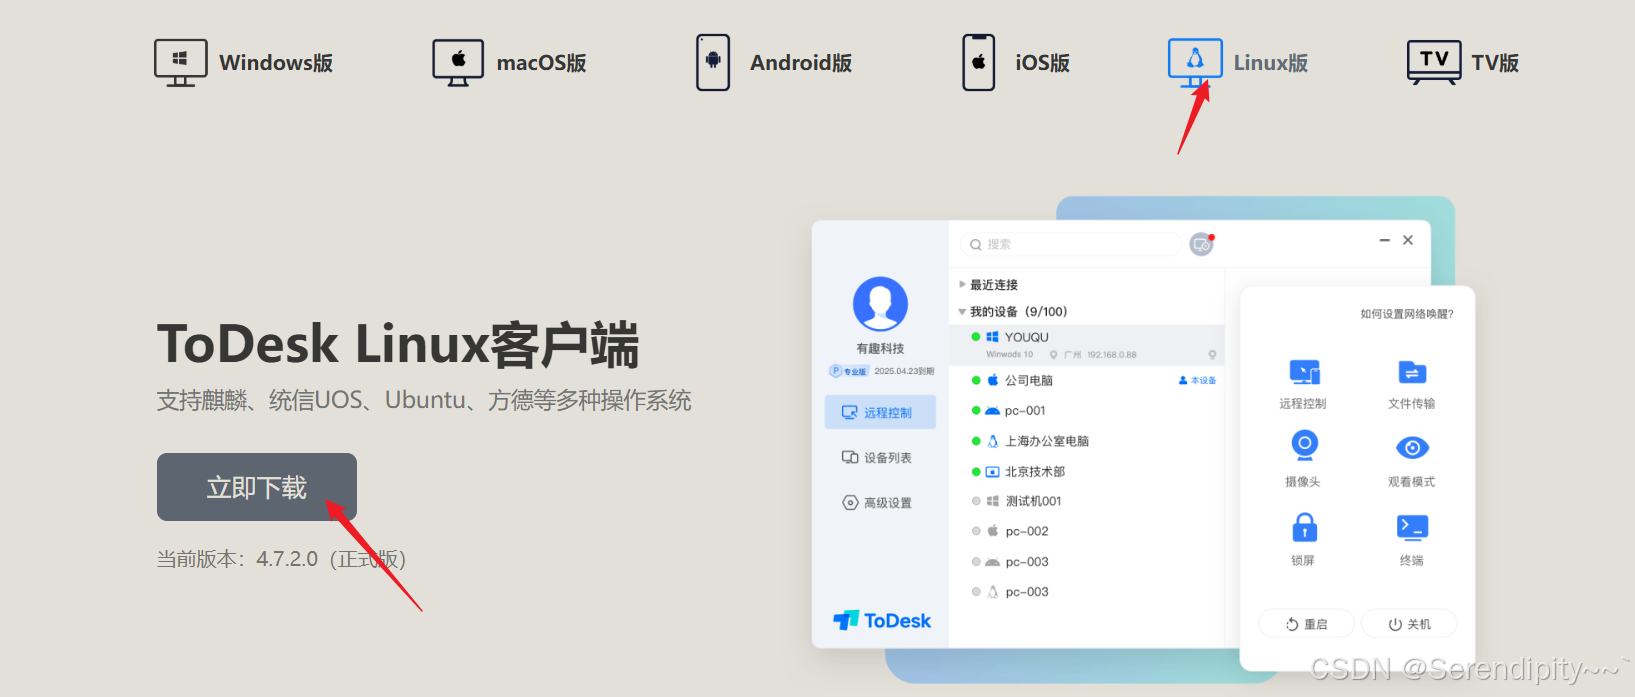Click the 锁屏 padlock icon
The image size is (1635, 697).
click(1304, 527)
